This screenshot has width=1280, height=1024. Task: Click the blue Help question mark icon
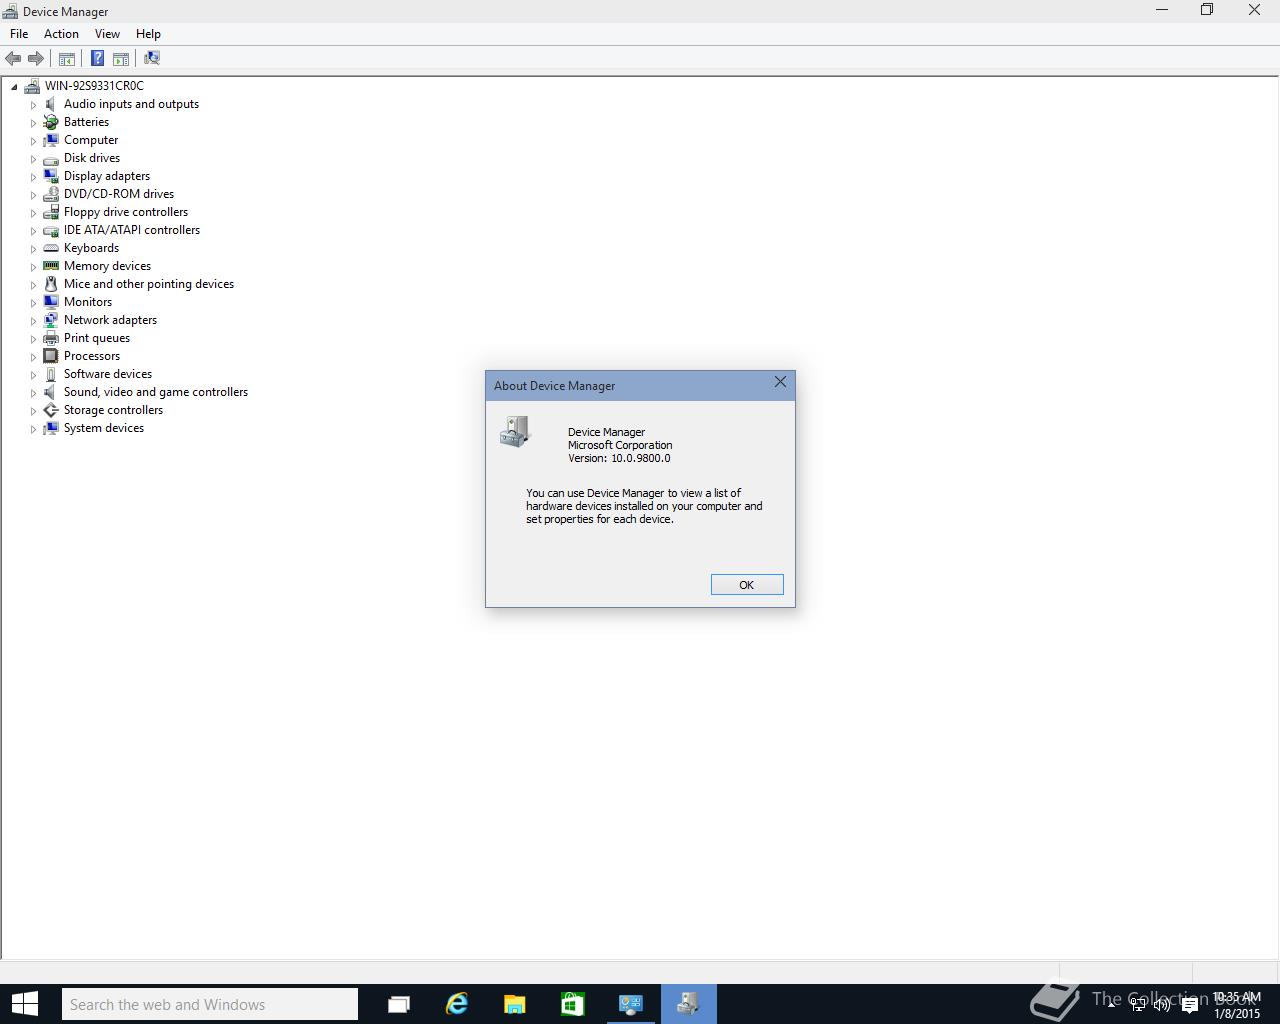point(98,59)
